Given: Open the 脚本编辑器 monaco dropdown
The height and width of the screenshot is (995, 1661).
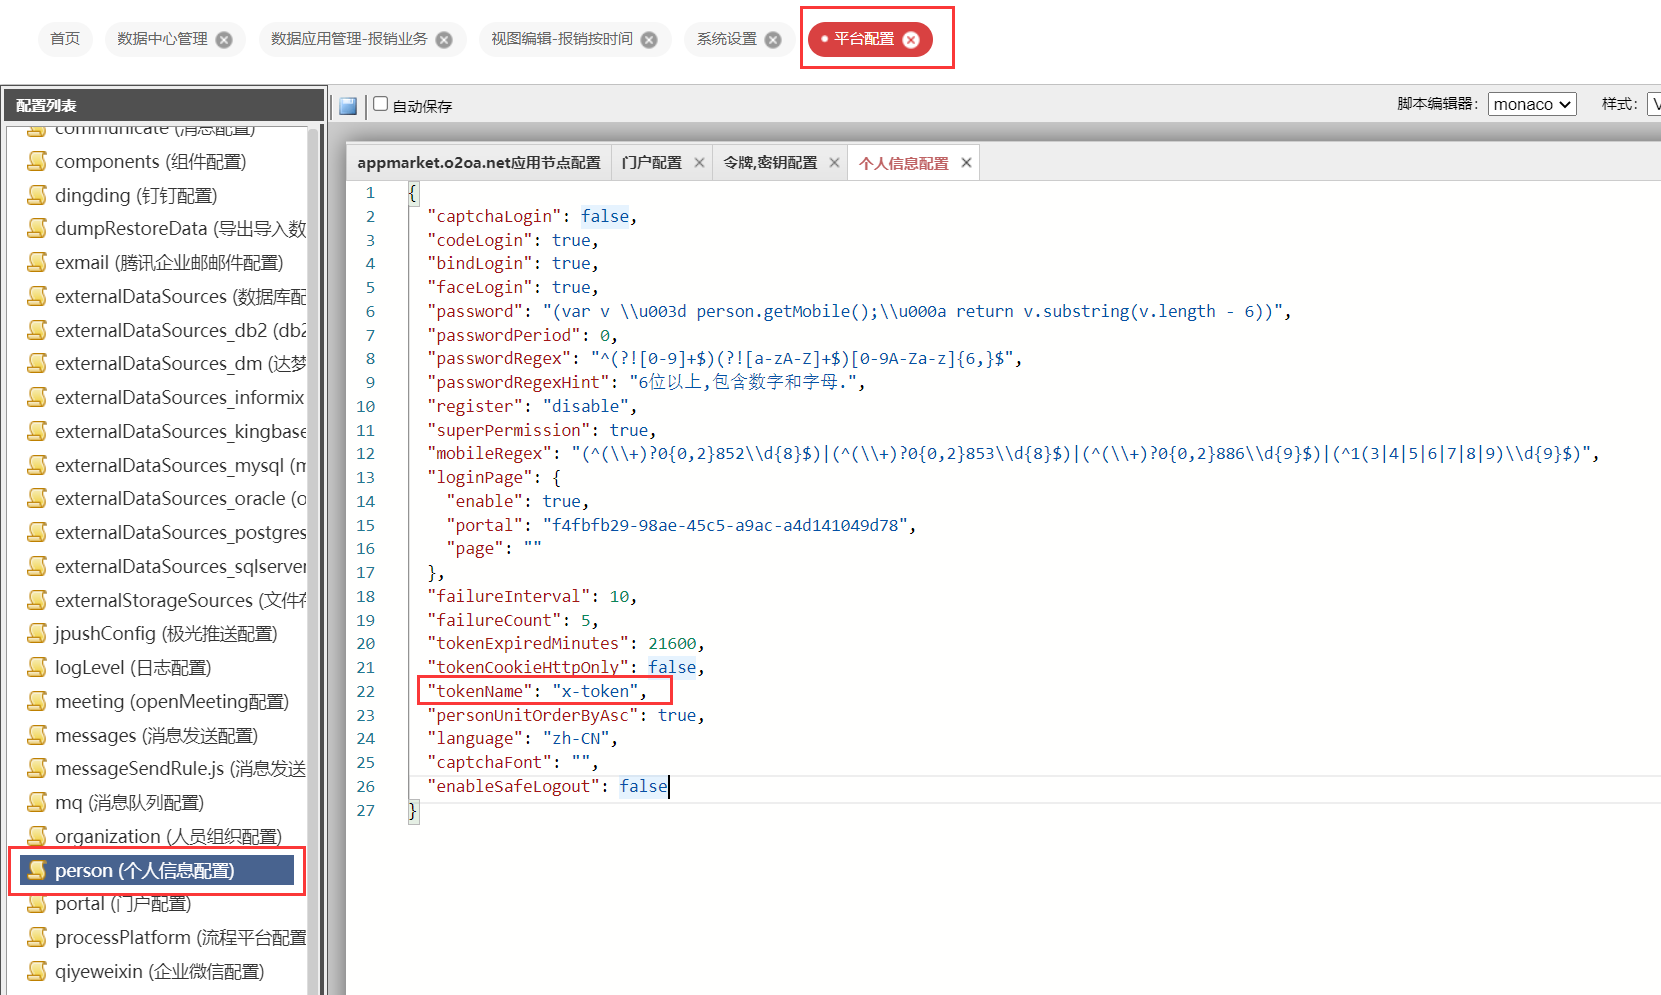Looking at the screenshot, I should (x=1531, y=104).
